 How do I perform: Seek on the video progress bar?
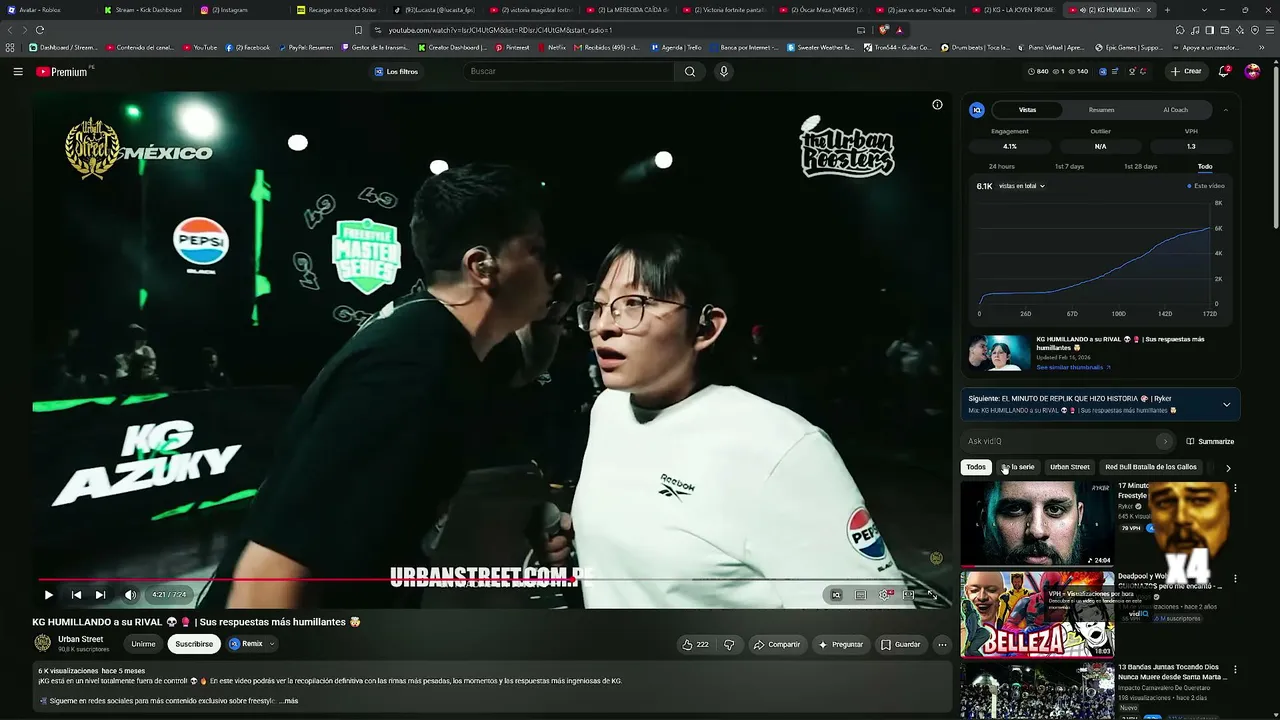490,579
